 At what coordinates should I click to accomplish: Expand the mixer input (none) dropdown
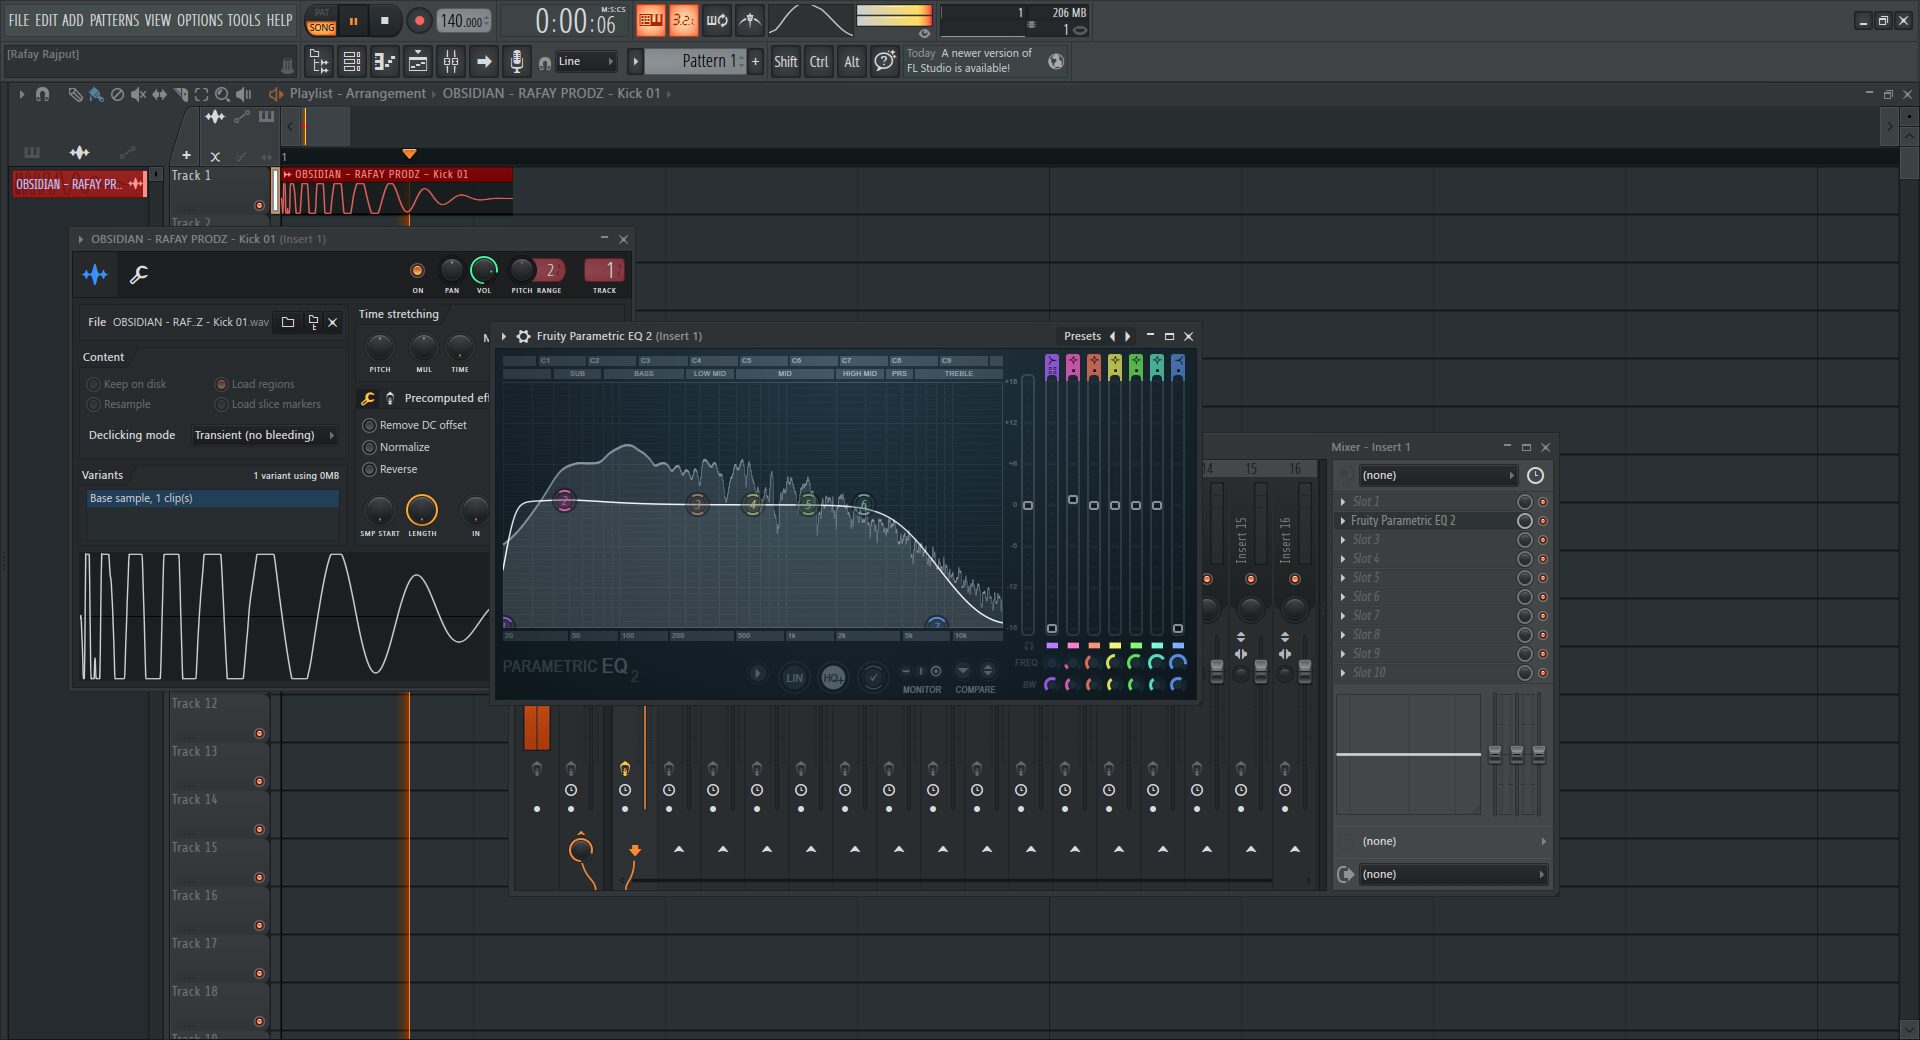[1436, 475]
